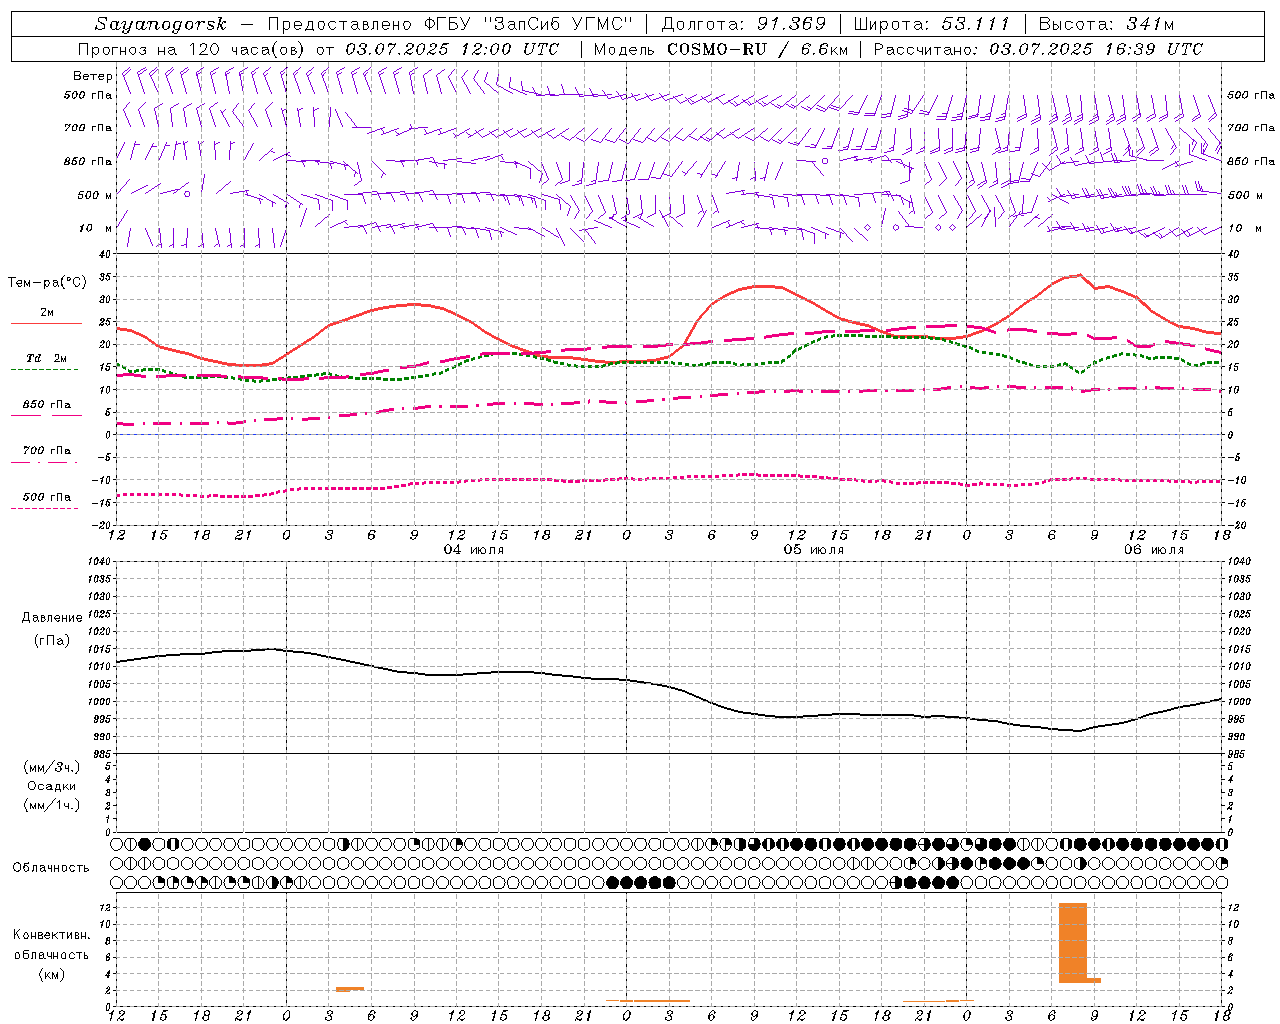This screenshot has width=1280, height=1024.
Task: Select the longitude value Долгота: 91.369
Action: point(744,24)
